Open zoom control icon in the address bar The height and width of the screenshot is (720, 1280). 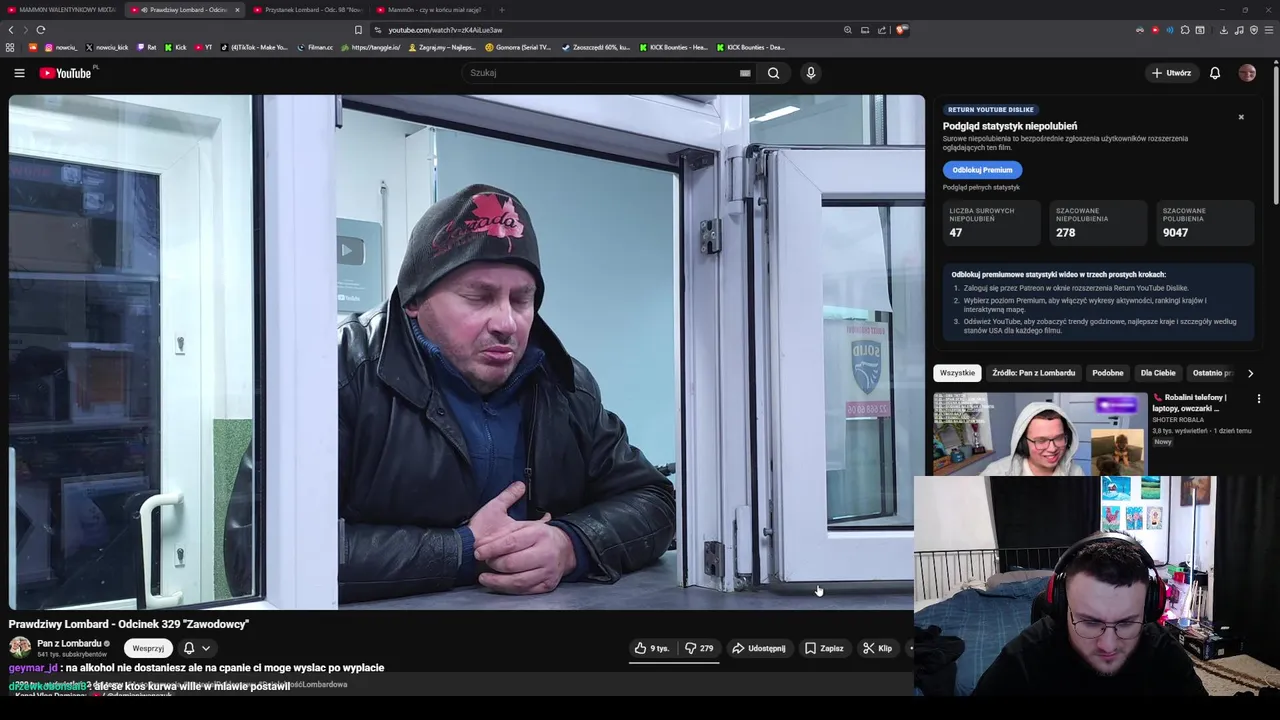[848, 30]
